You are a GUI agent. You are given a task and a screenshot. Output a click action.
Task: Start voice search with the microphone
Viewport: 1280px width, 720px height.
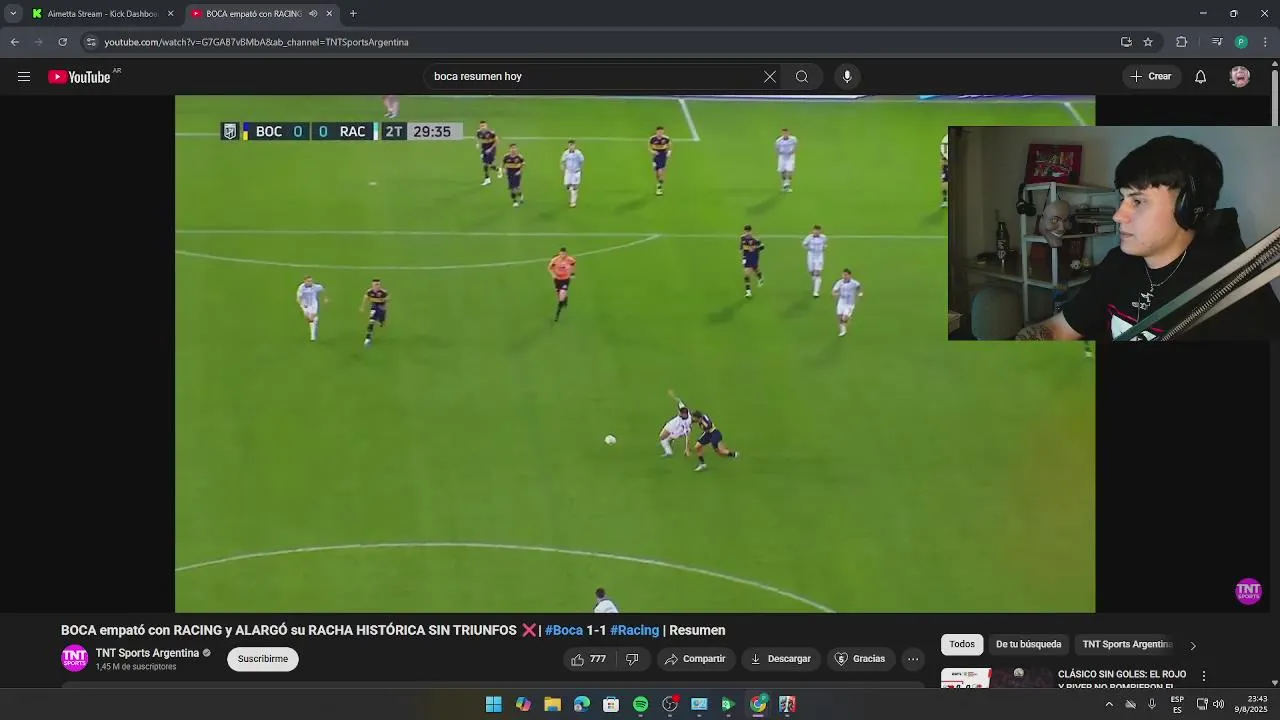point(847,77)
